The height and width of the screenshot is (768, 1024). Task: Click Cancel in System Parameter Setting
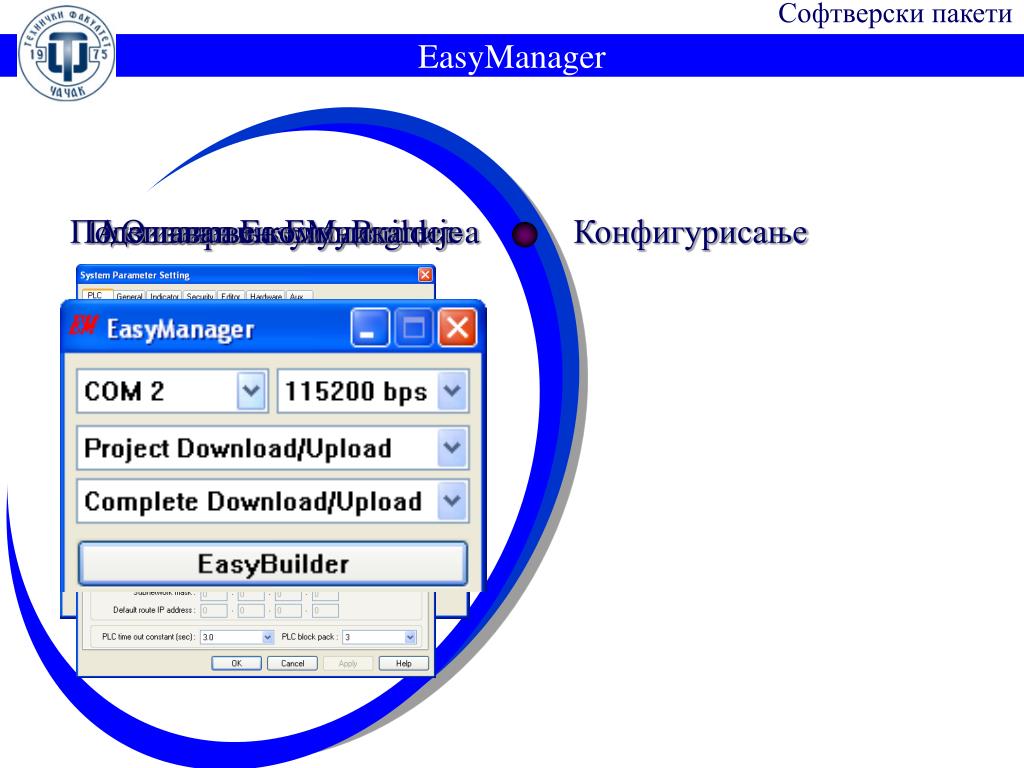click(293, 664)
